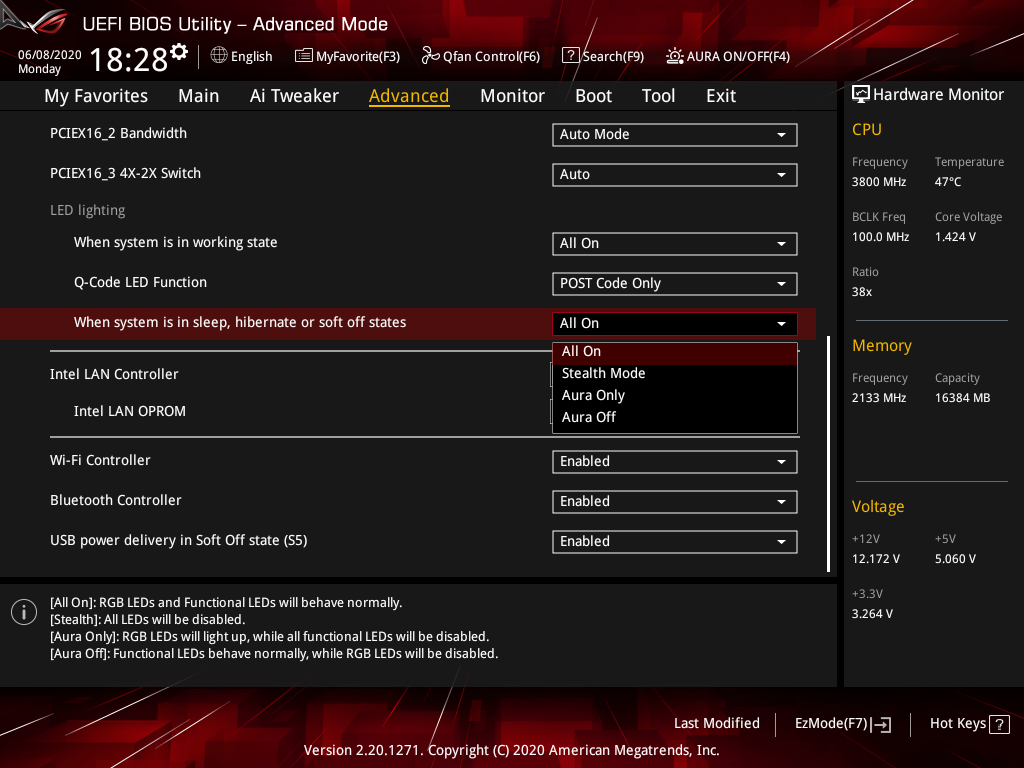Click the +3.3V 3.264 V reading
Viewport: 1024px width, 768px height.
tap(872, 614)
